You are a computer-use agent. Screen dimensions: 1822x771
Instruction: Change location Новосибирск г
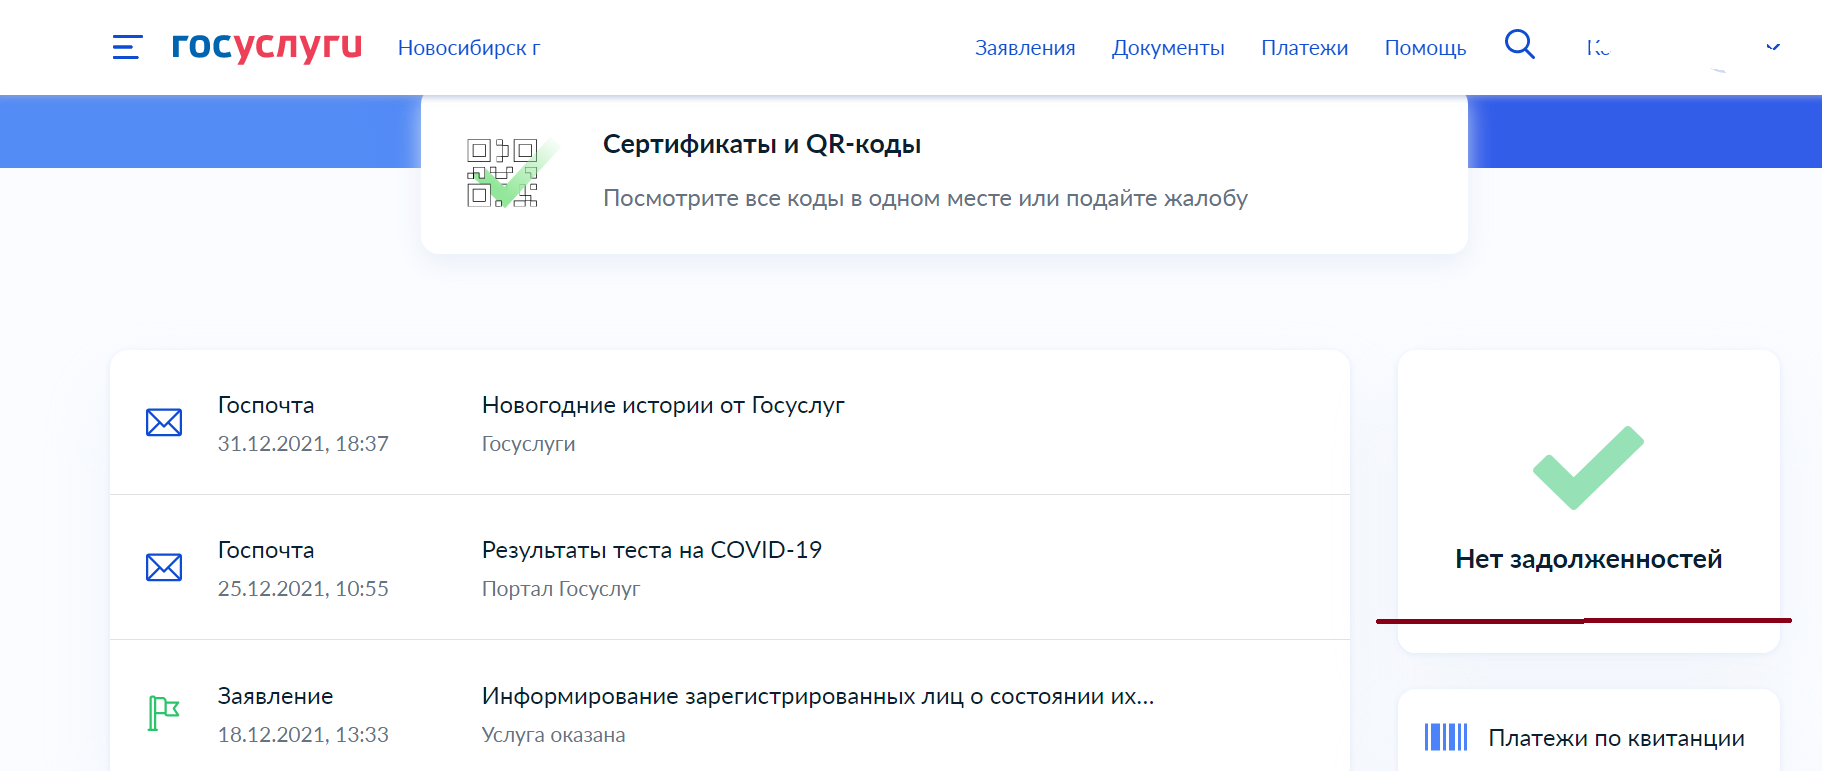pos(469,48)
